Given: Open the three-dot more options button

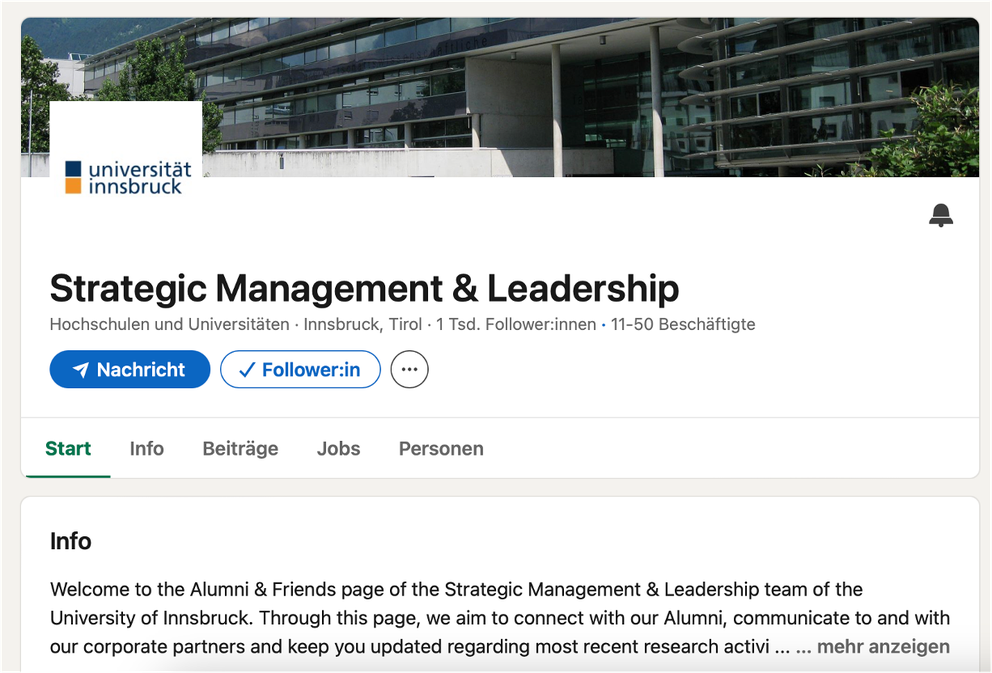Looking at the screenshot, I should pos(409,369).
